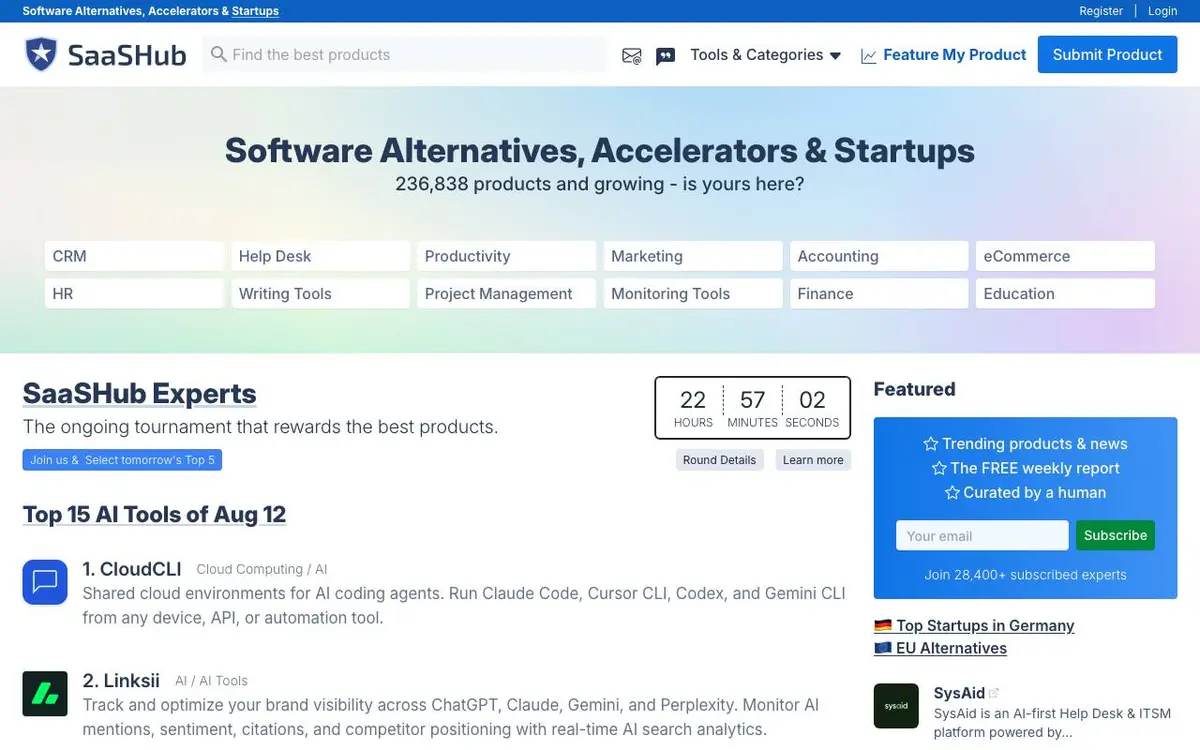
Task: Click Join 28,400+ subscribed experts text
Action: tap(1025, 575)
